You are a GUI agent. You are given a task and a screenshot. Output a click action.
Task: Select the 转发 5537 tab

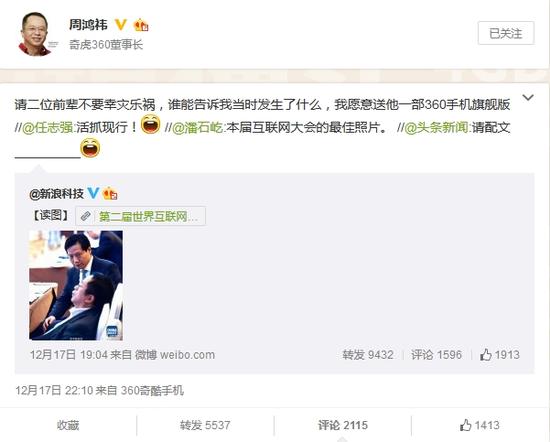pyautogui.click(x=205, y=425)
